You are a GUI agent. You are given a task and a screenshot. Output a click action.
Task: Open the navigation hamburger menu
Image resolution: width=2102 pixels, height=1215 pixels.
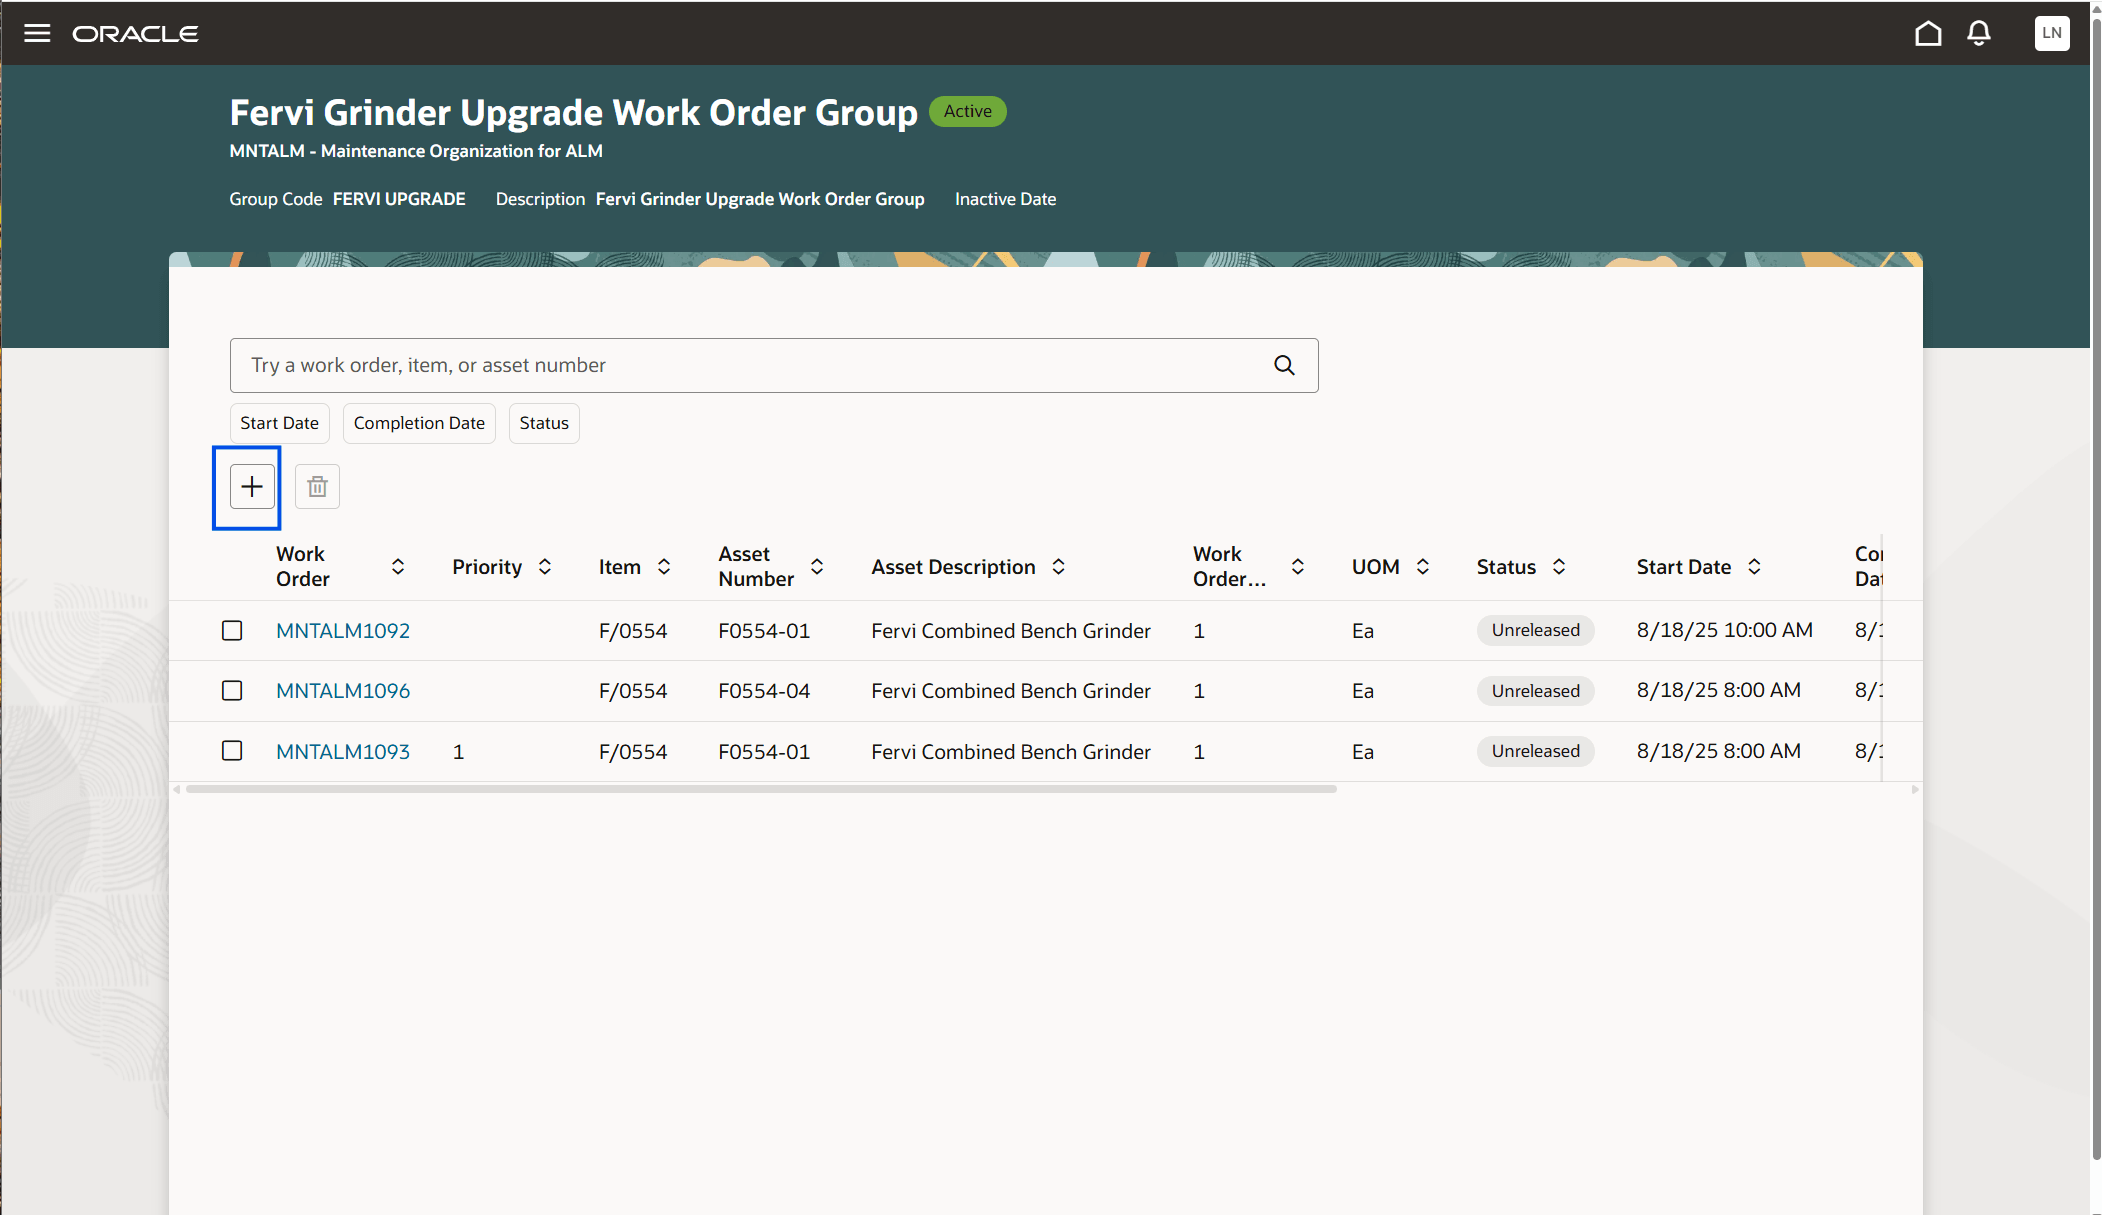[36, 32]
